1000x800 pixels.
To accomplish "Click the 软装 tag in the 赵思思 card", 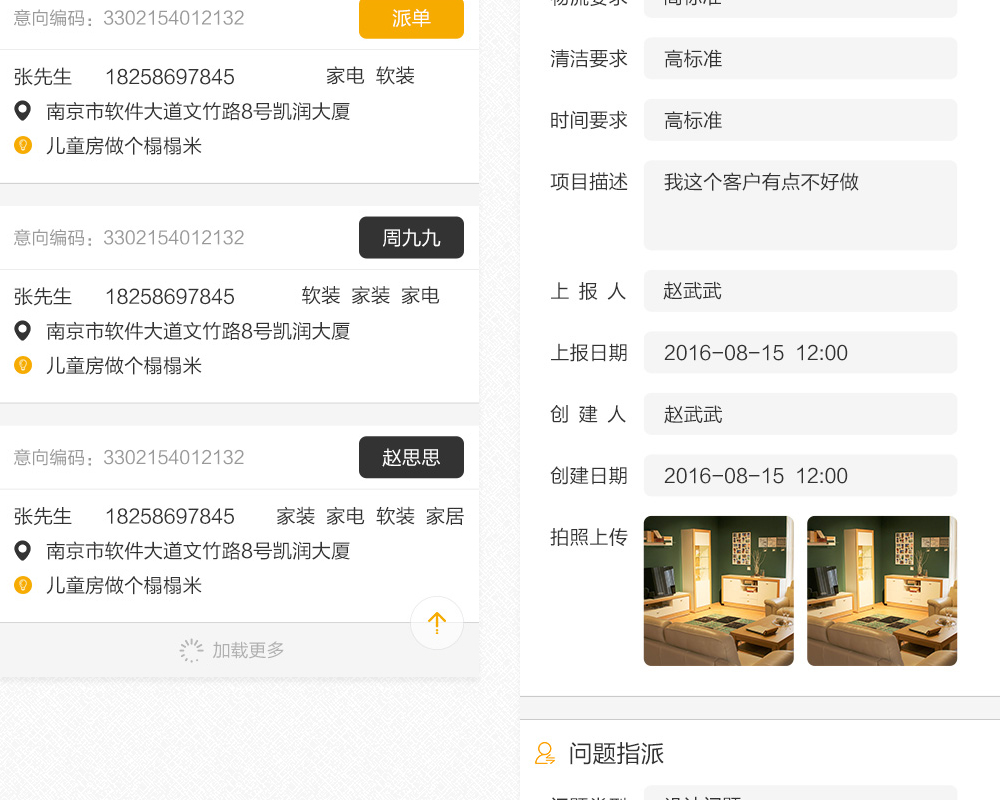I will point(395,515).
